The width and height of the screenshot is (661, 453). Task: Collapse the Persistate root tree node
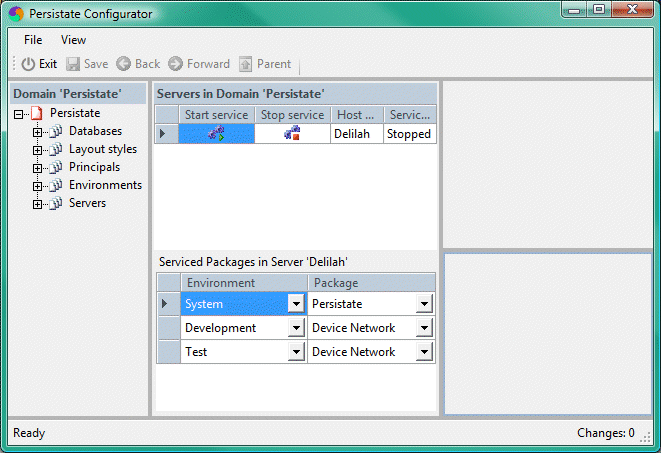pyautogui.click(x=19, y=114)
